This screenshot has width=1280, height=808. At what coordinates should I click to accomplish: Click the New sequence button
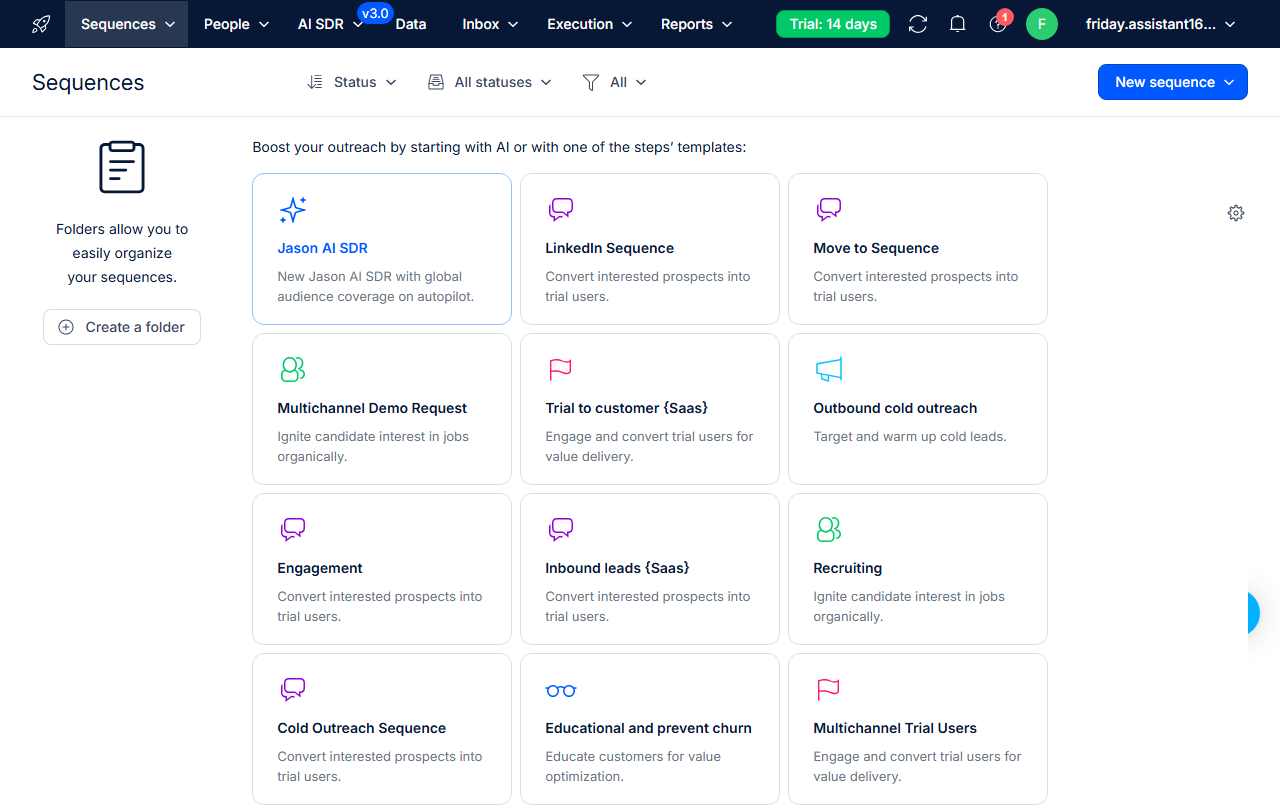coord(1172,82)
